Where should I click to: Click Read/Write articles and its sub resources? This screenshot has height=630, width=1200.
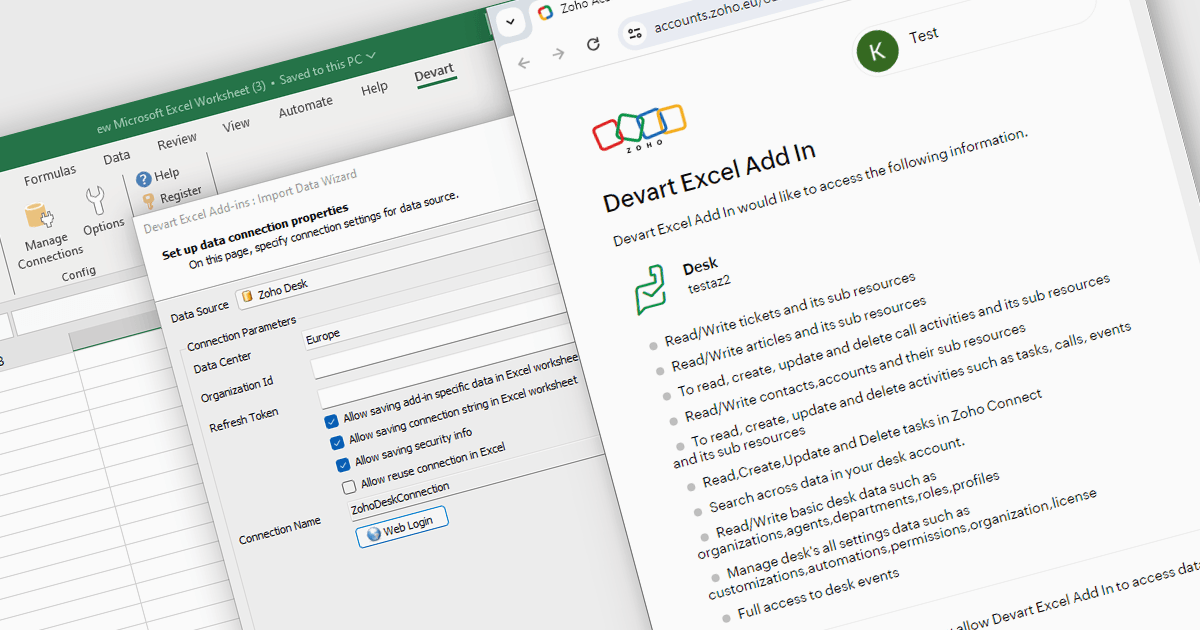tap(798, 333)
